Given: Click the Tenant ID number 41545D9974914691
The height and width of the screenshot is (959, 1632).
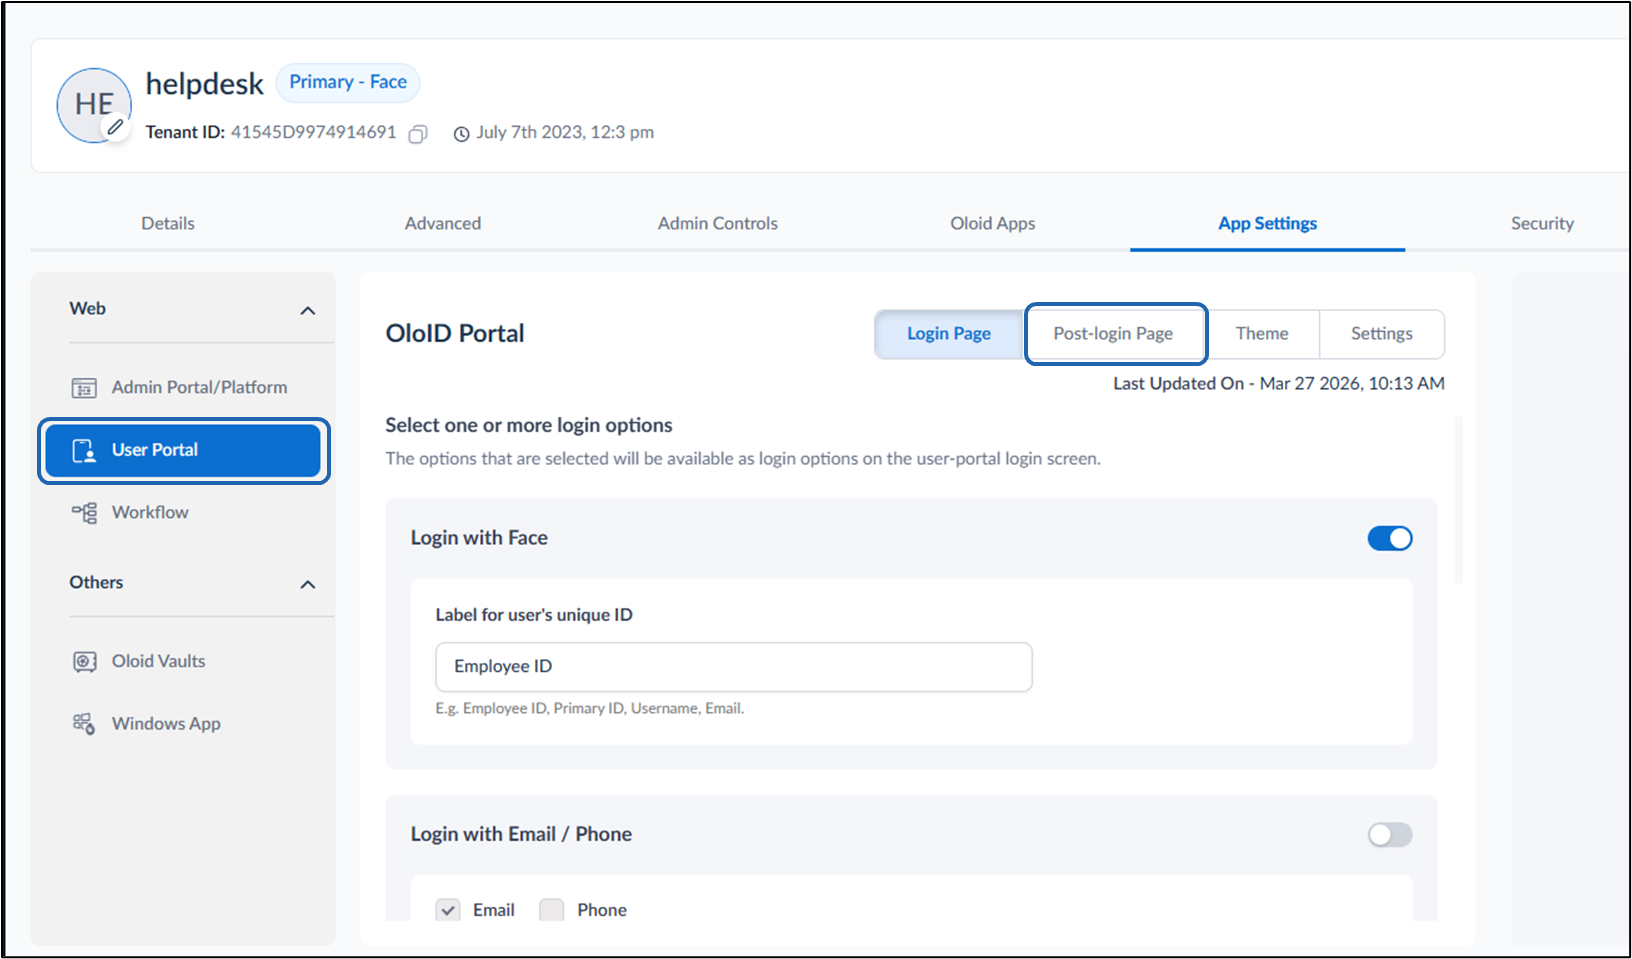Looking at the screenshot, I should pos(314,132).
